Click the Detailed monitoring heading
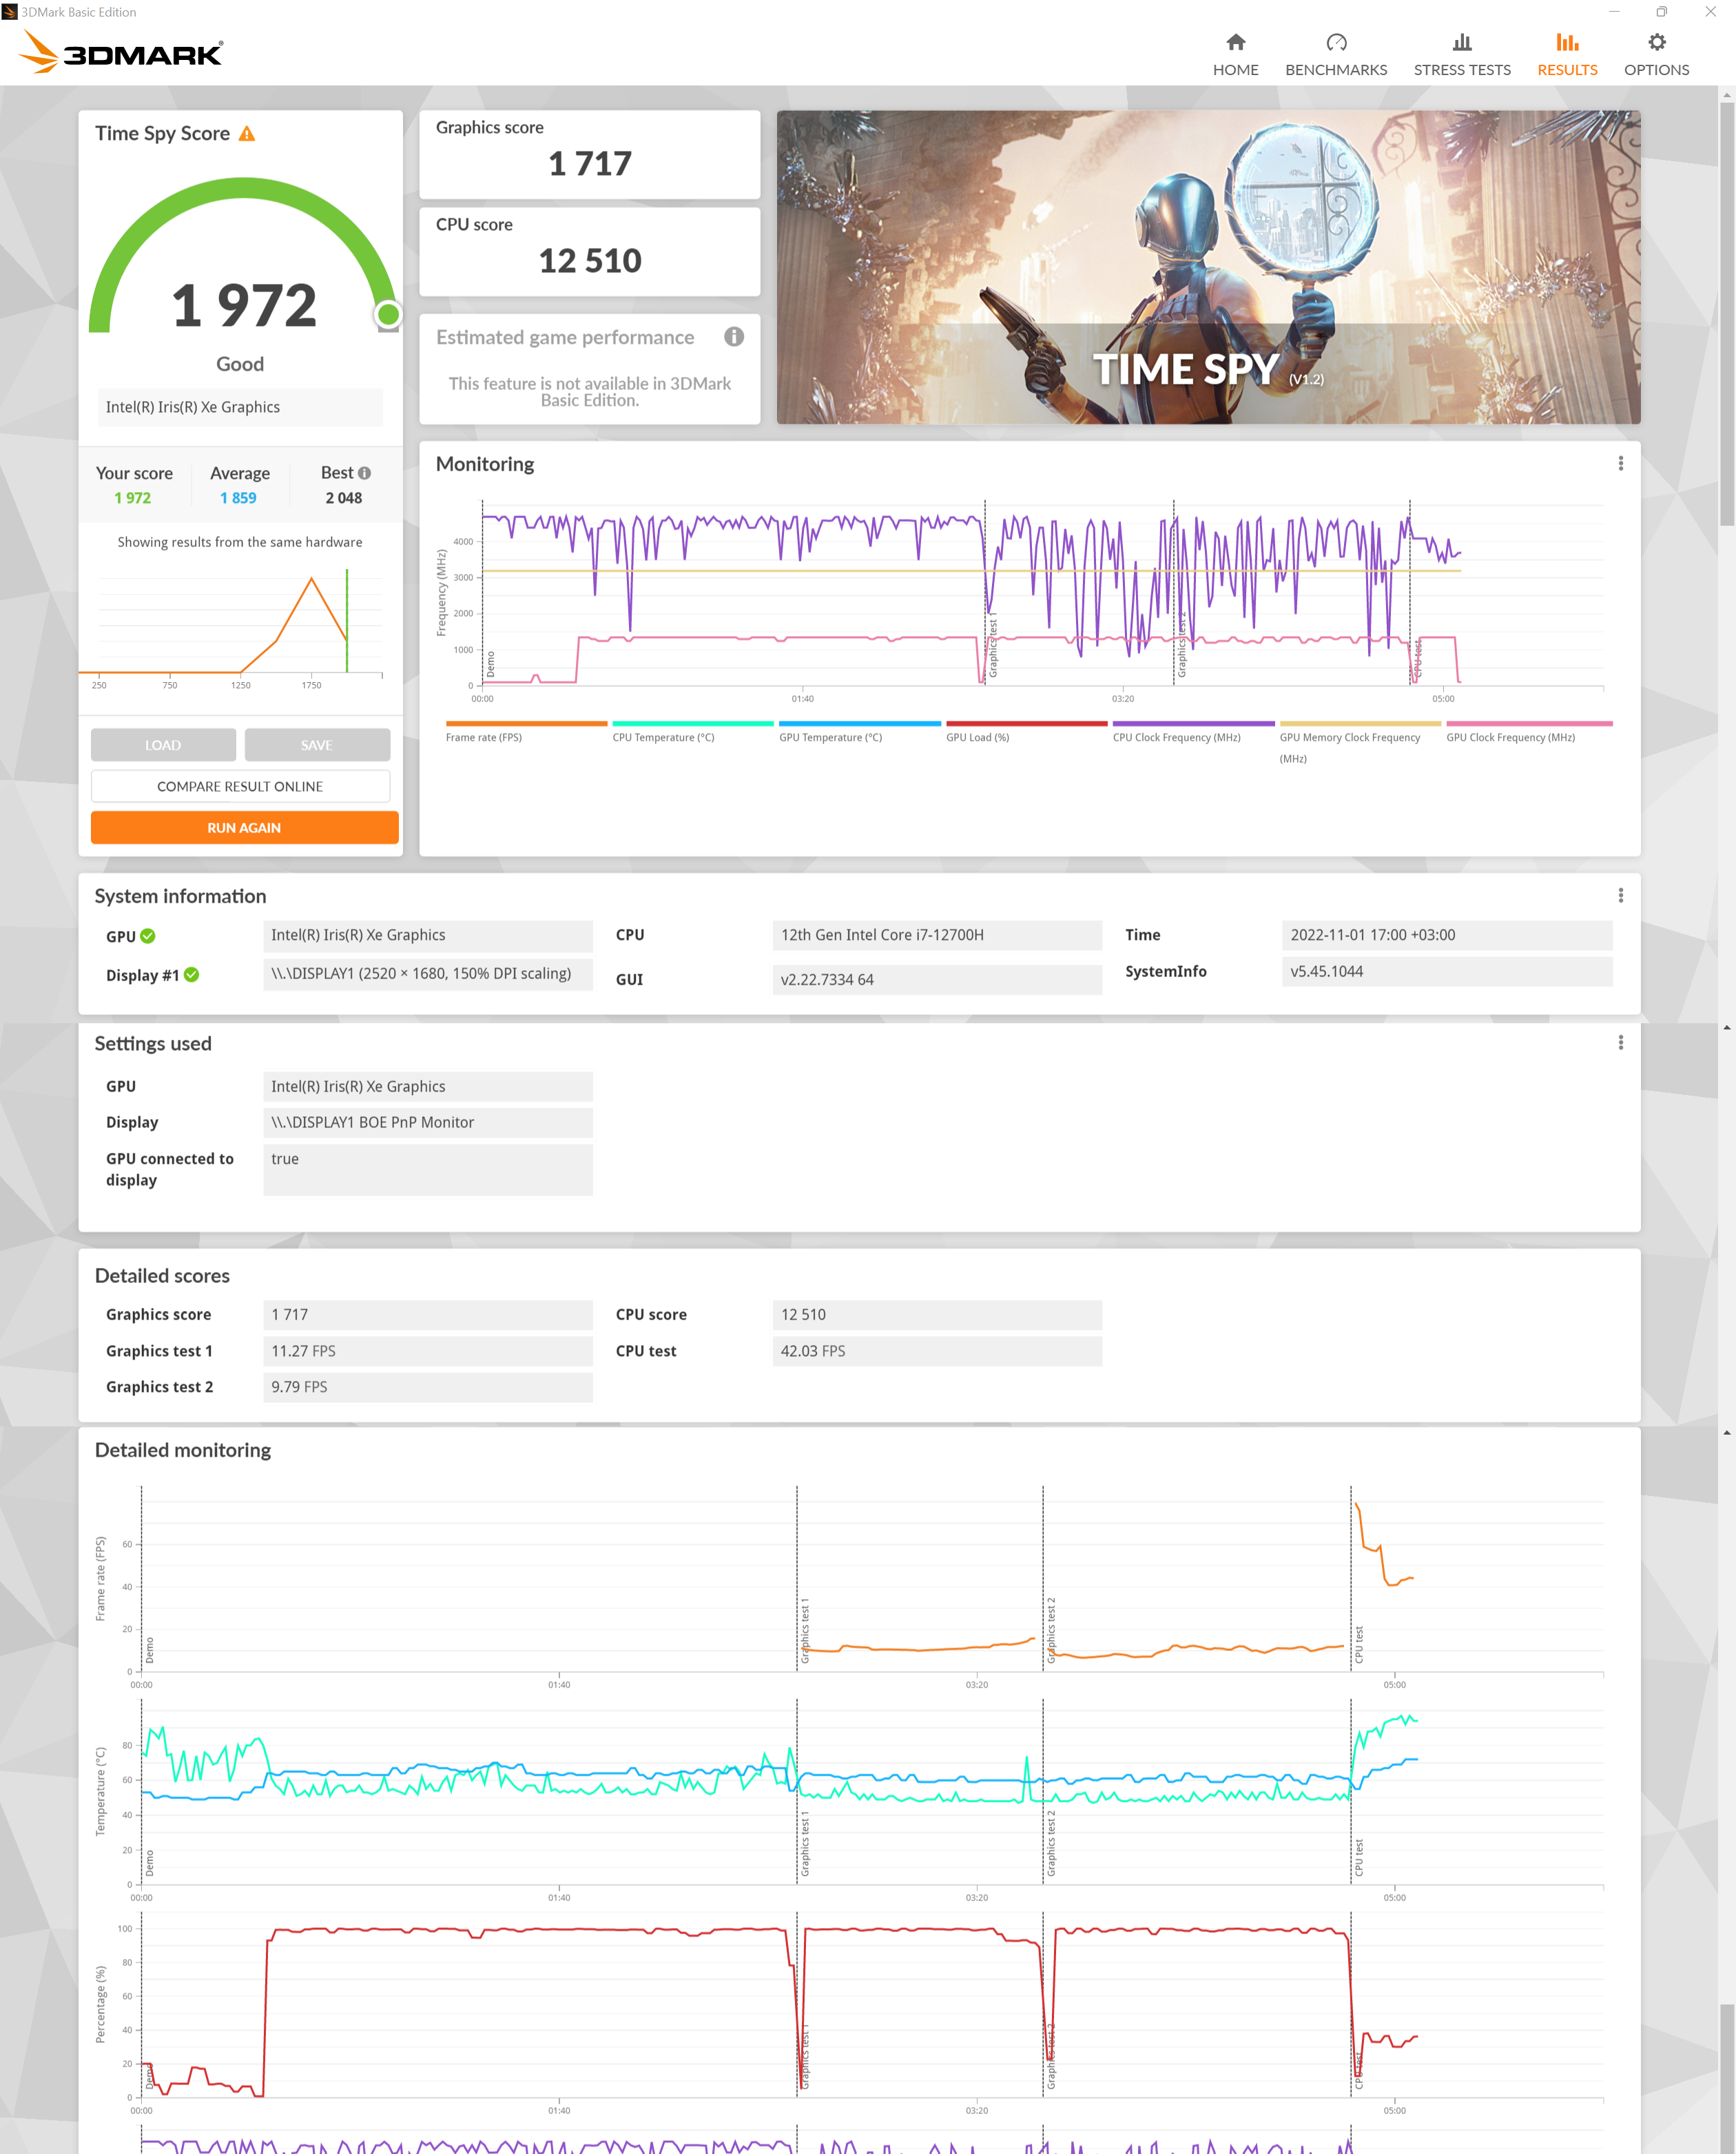1736x2154 pixels. pos(183,1450)
